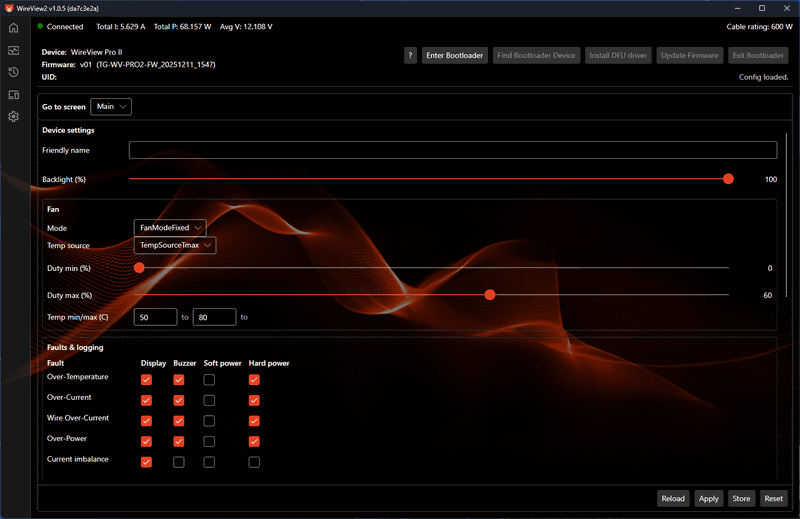This screenshot has width=800, height=519.
Task: Enable Over-Power Soft power checkbox
Action: [x=209, y=441]
